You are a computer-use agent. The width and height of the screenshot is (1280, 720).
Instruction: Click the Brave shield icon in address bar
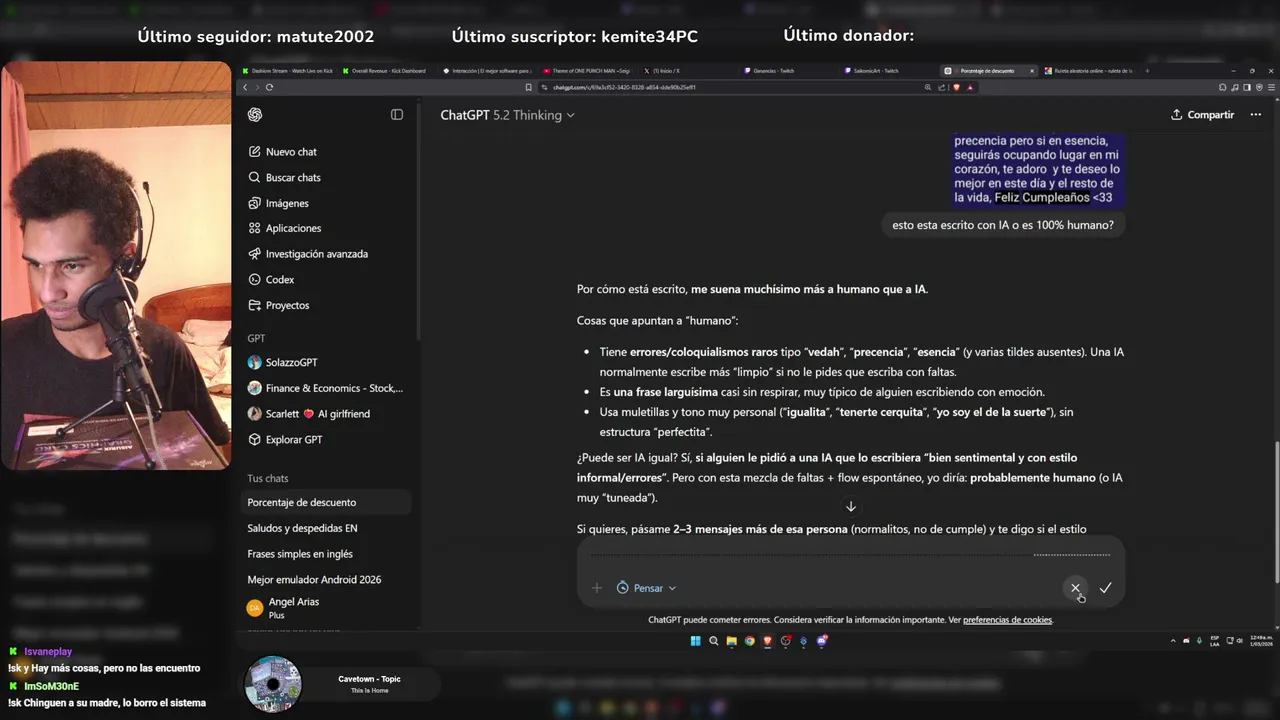pyautogui.click(x=957, y=87)
